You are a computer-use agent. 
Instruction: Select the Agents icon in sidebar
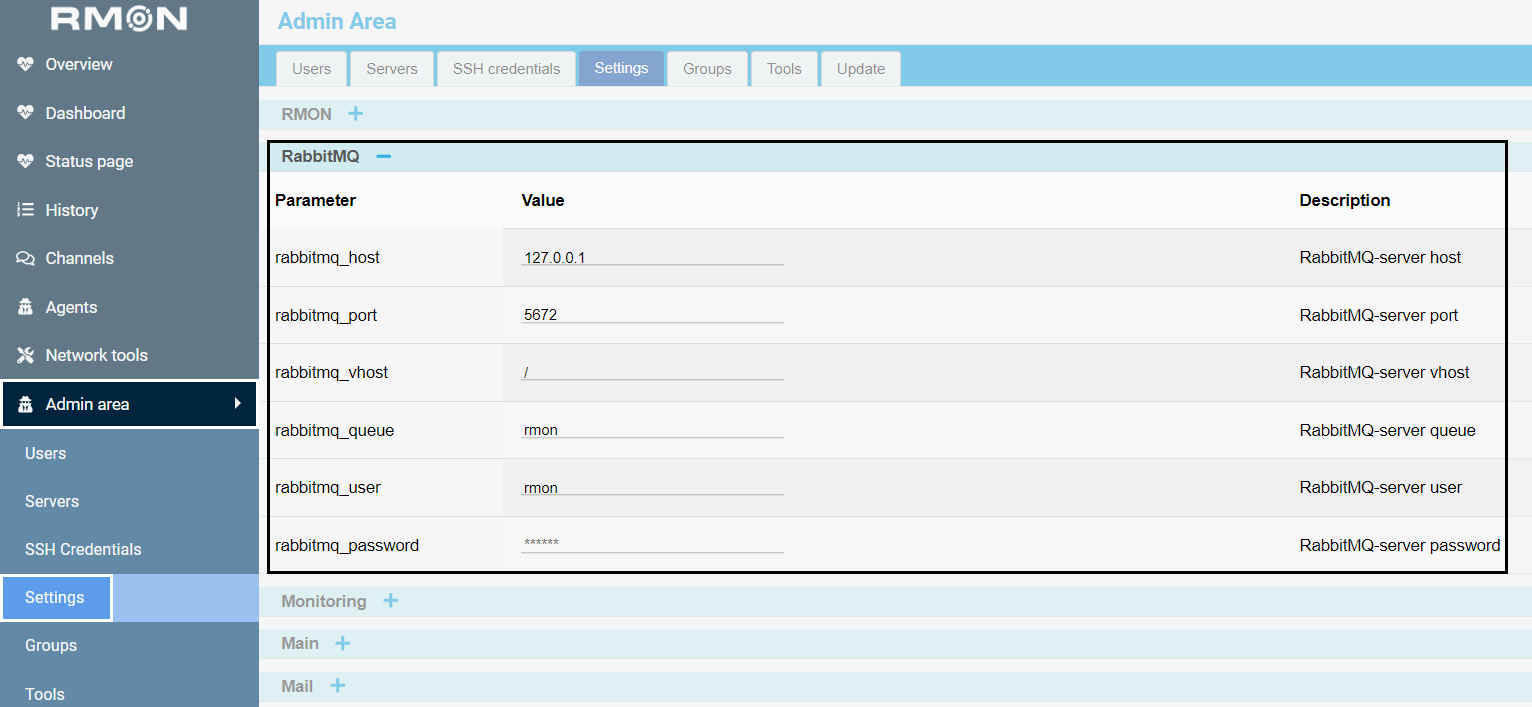click(24, 307)
